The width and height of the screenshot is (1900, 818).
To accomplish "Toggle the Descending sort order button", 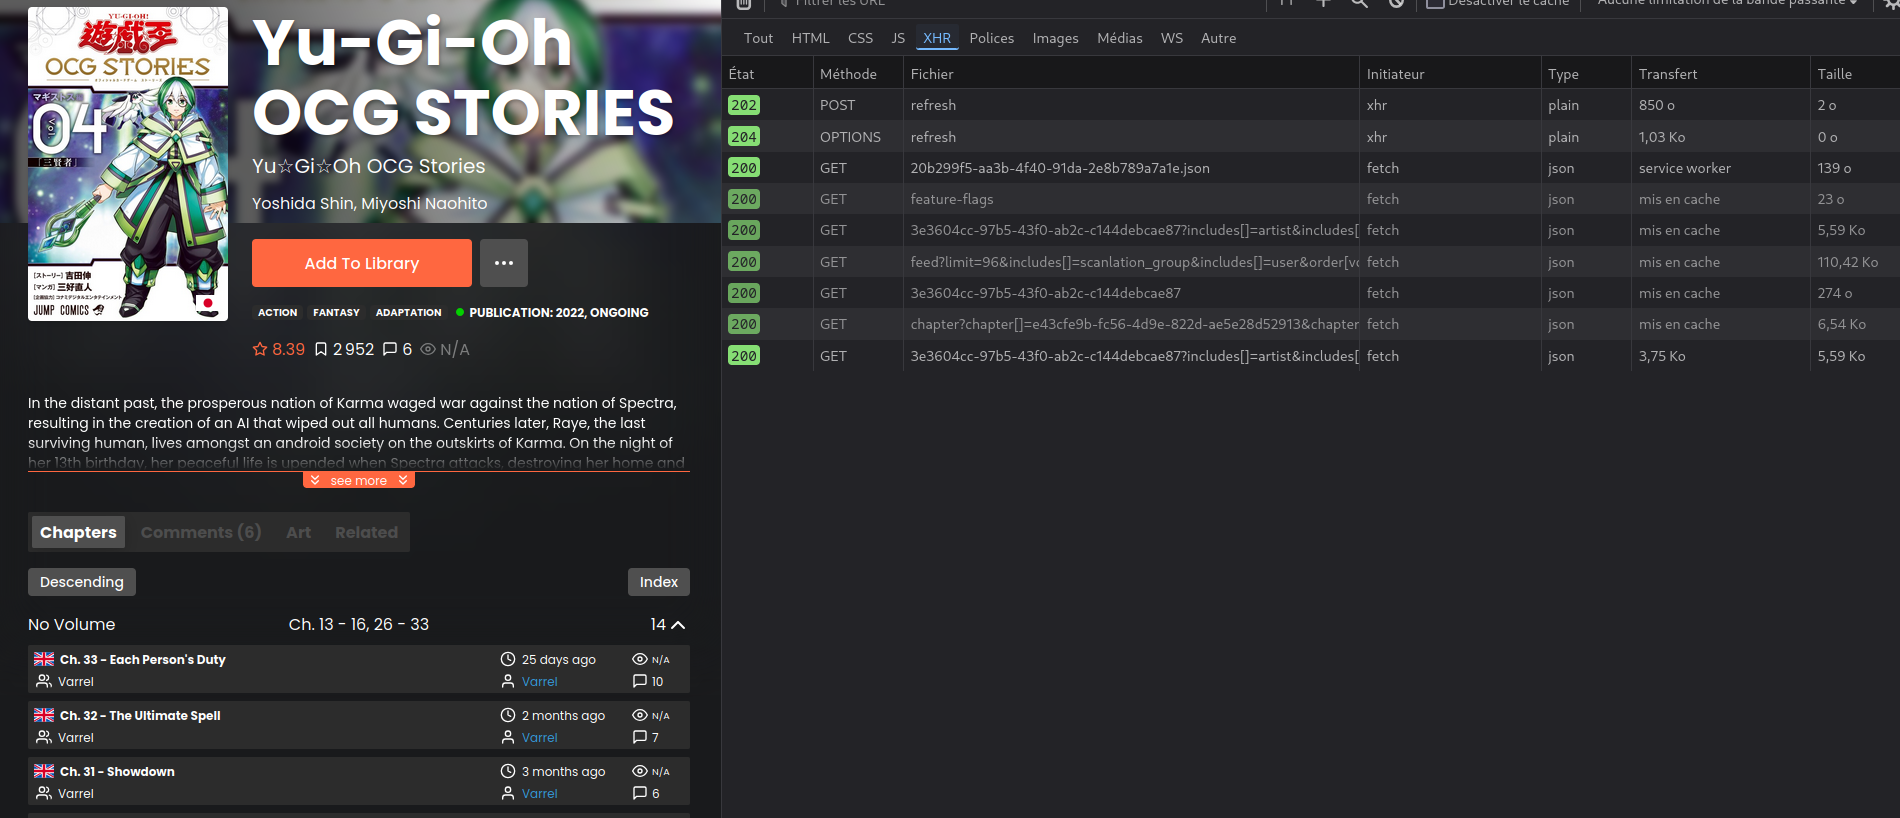I will 82,582.
